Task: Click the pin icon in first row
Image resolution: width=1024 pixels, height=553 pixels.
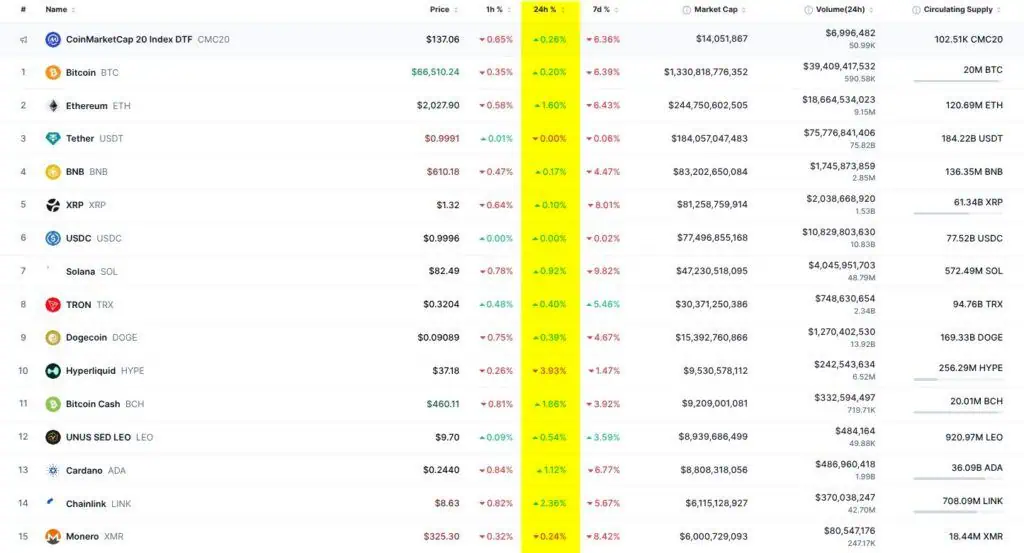Action: click(x=23, y=40)
